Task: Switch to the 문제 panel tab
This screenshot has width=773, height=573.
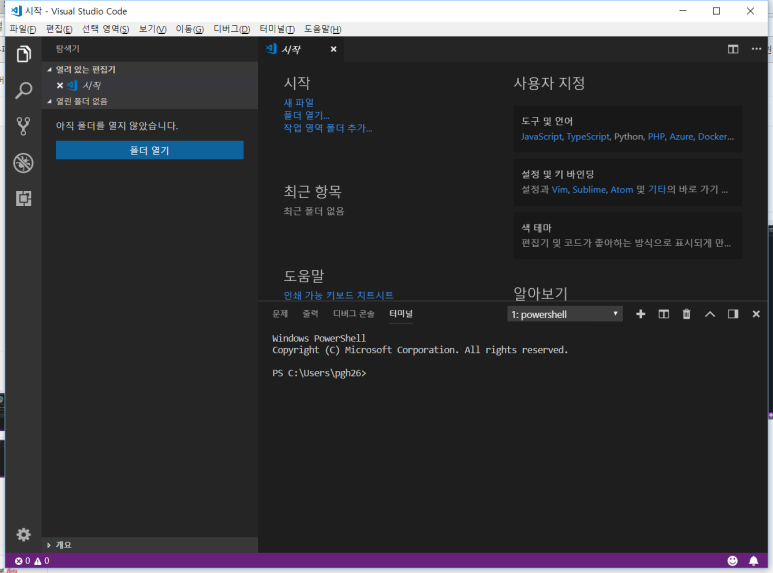Action: pos(280,314)
